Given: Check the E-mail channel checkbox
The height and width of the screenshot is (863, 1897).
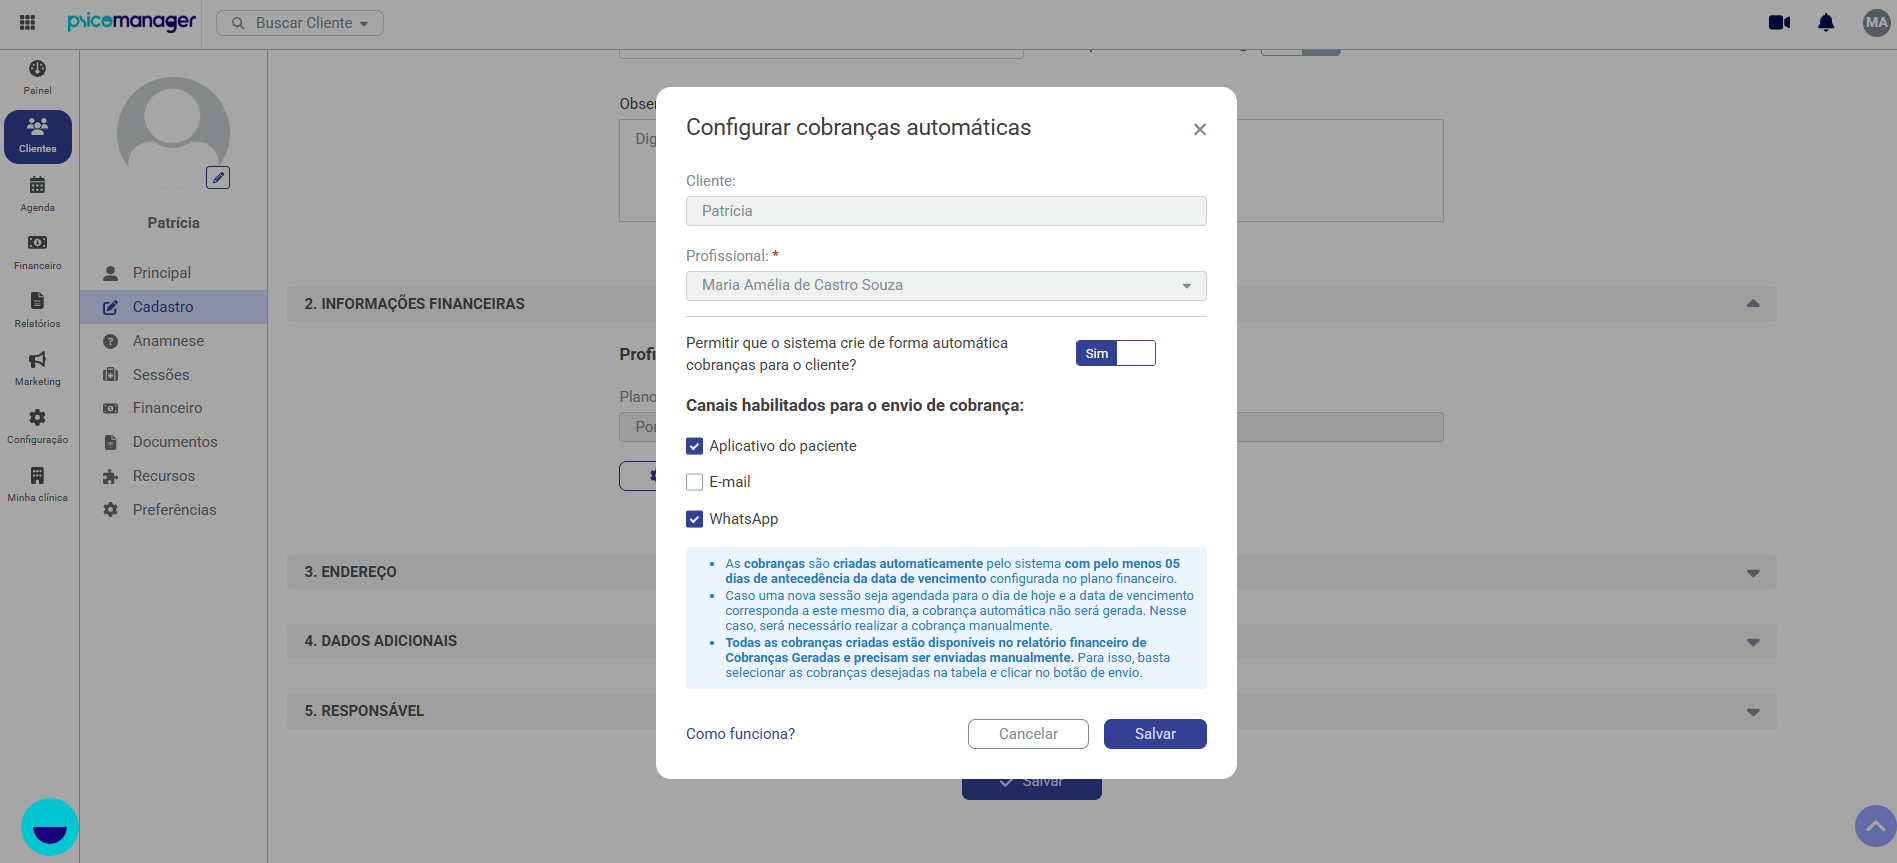Looking at the screenshot, I should 695,482.
